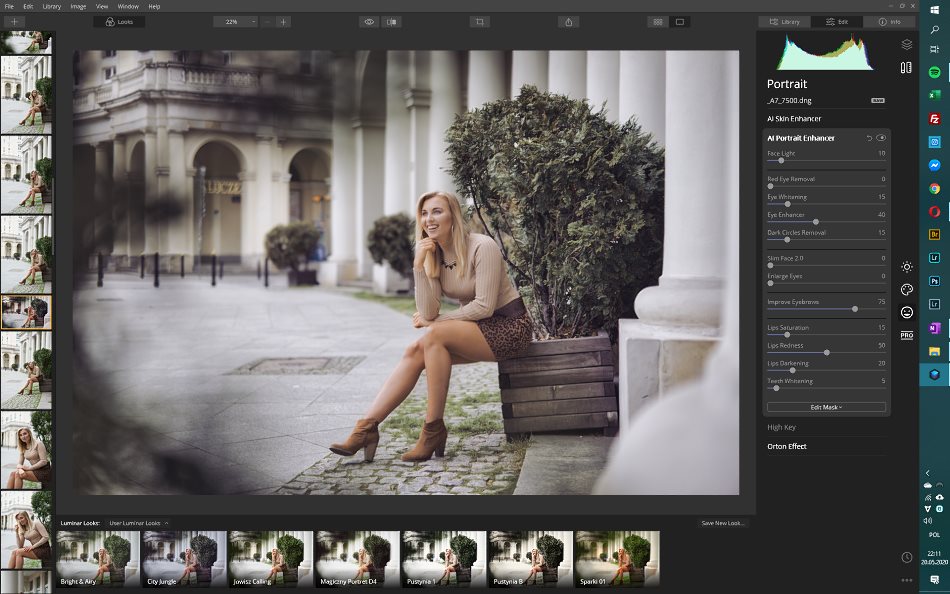Image resolution: width=950 pixels, height=594 pixels.
Task: Open the History clock icon
Action: click(906, 557)
